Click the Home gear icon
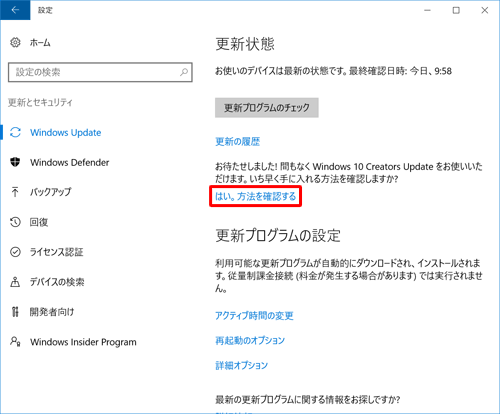 [x=15, y=42]
